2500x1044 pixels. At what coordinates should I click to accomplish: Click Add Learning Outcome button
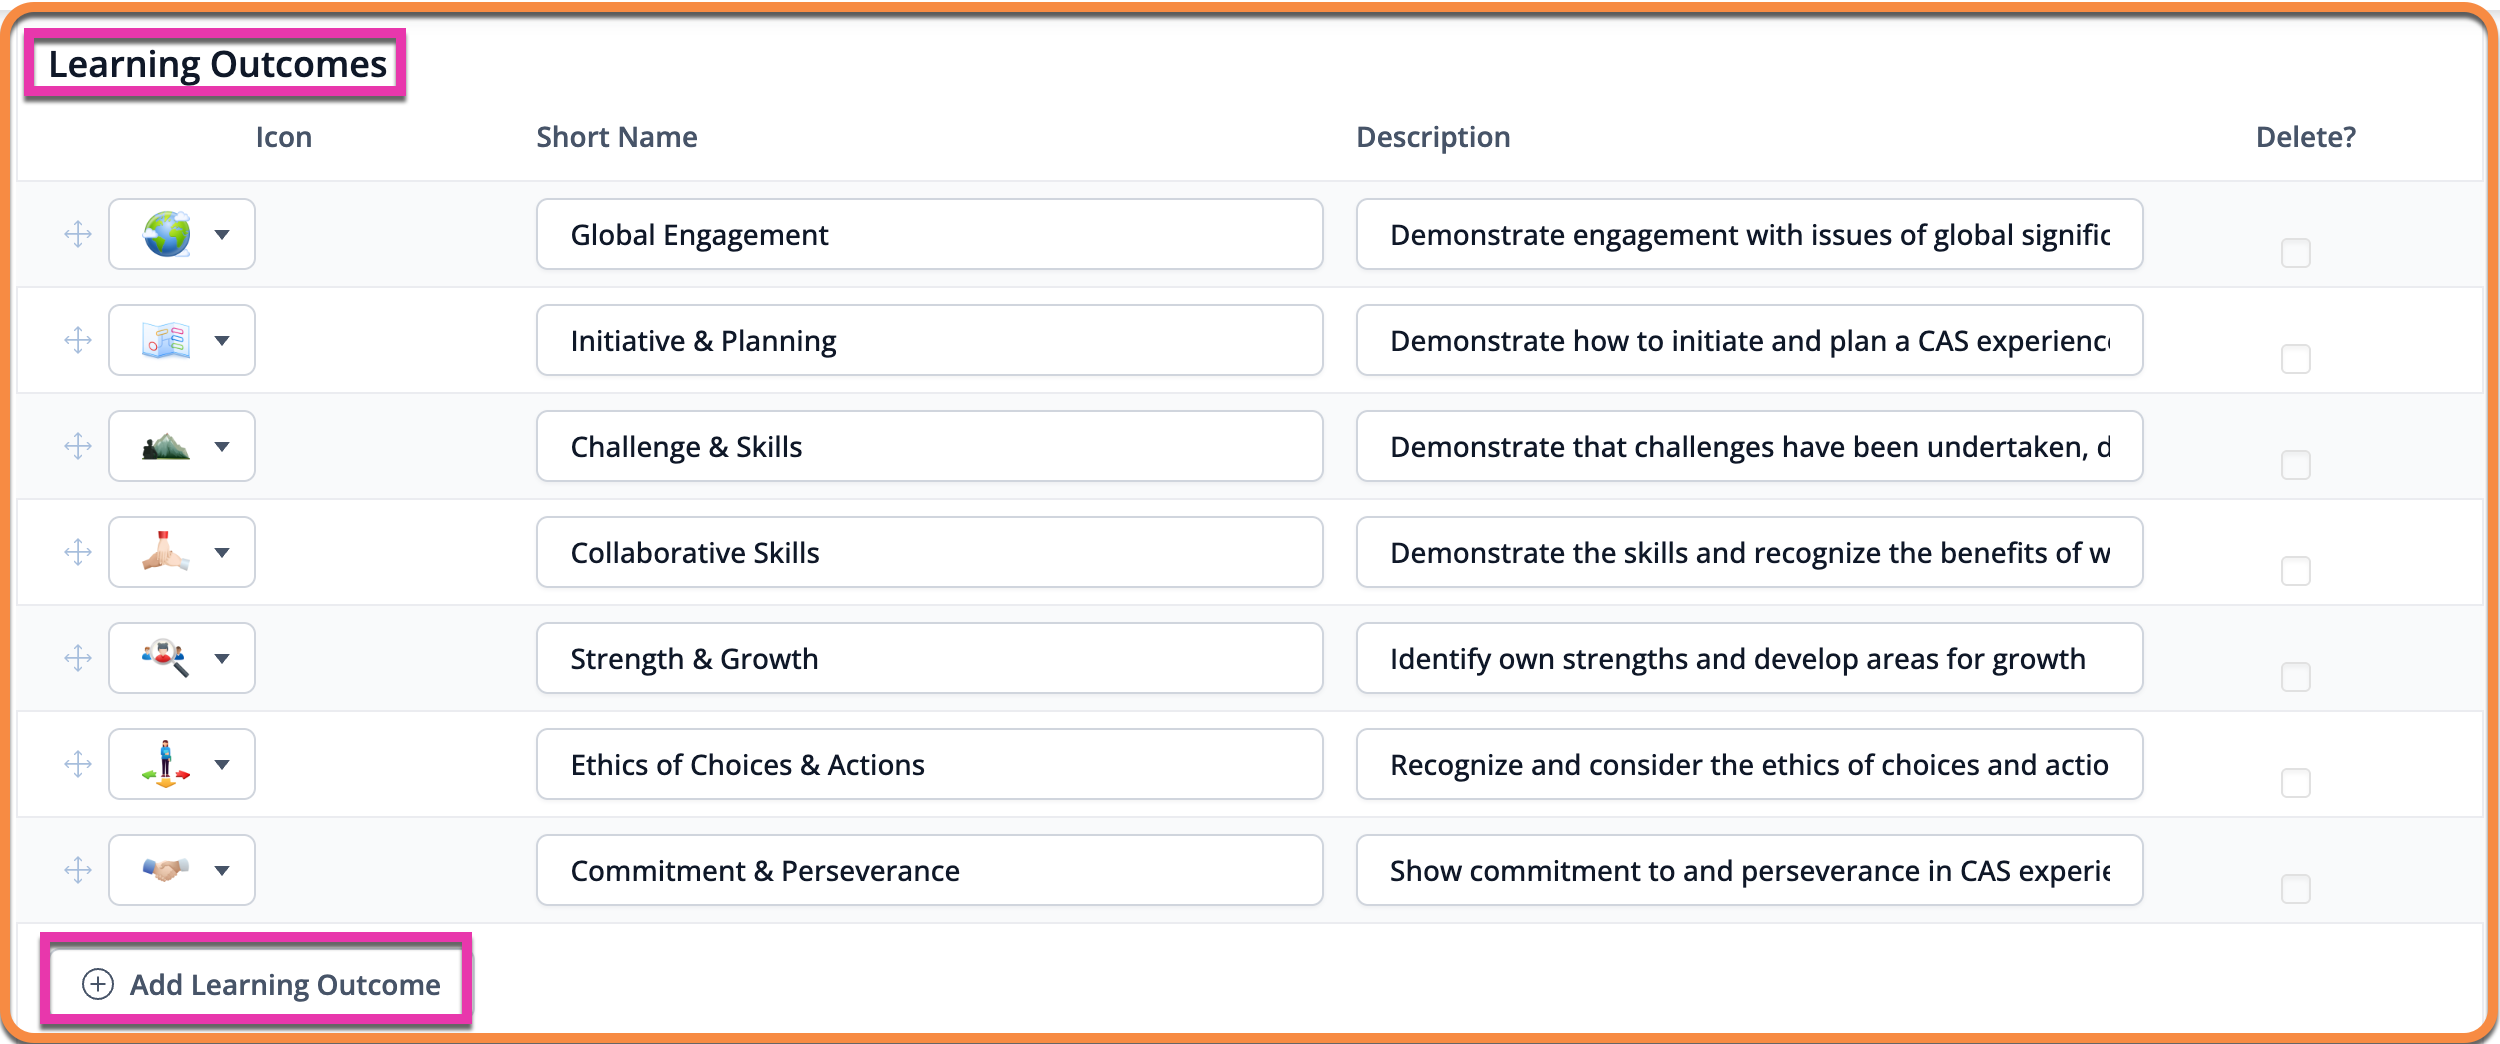[x=260, y=984]
